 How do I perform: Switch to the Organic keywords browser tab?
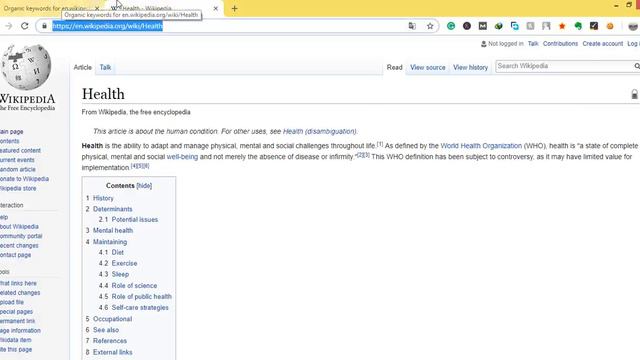click(45, 8)
